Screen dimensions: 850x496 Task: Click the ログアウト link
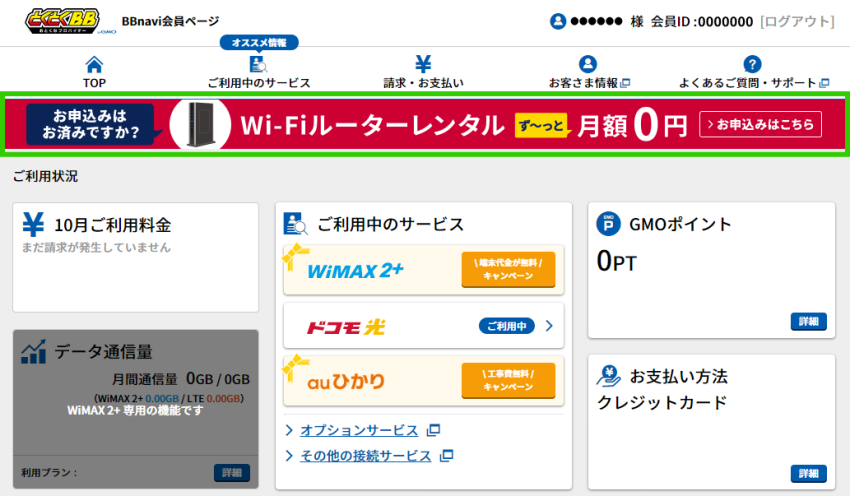[x=797, y=21]
